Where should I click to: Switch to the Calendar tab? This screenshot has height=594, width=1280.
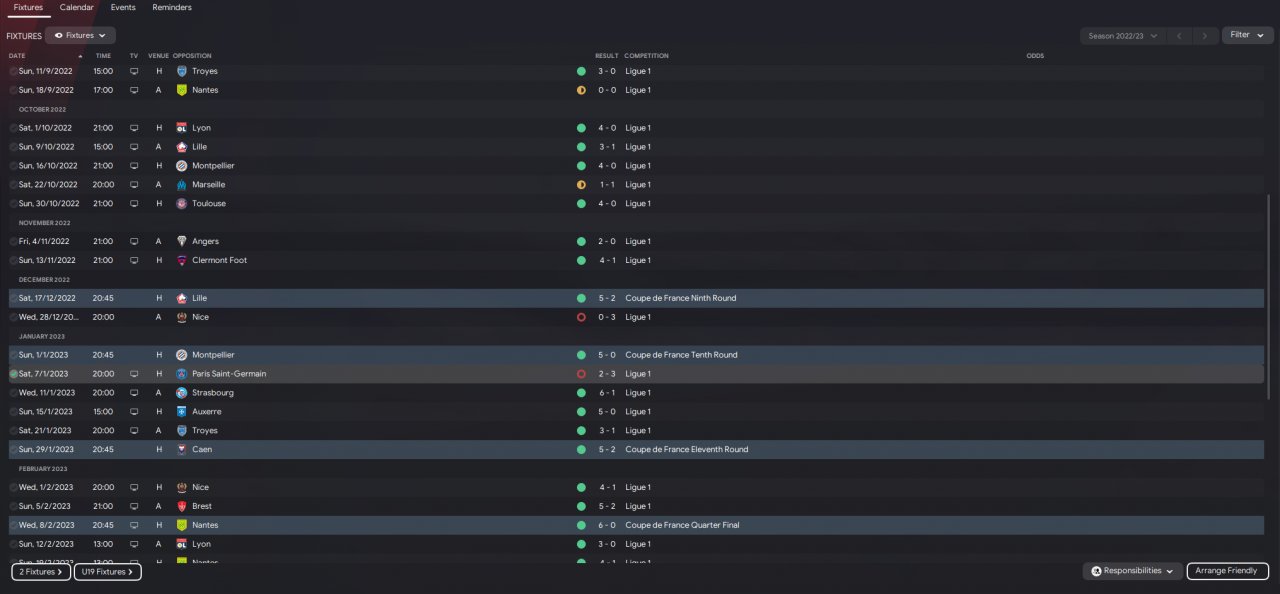click(x=77, y=7)
